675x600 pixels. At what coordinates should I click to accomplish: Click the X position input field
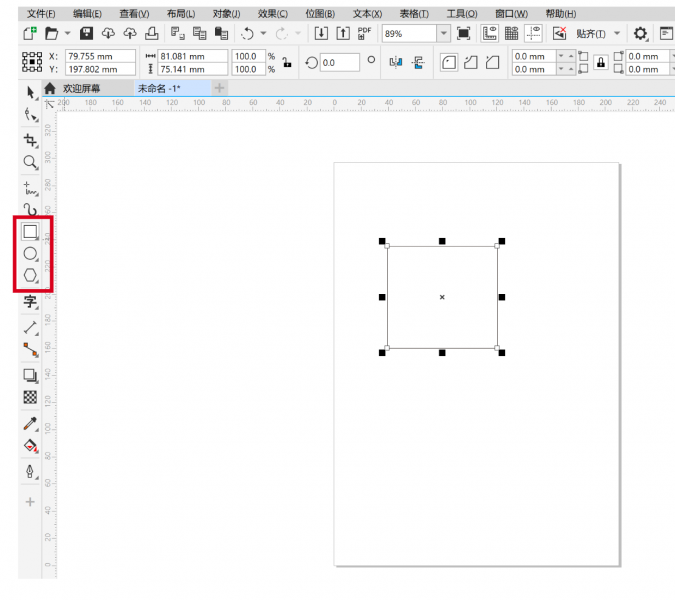(101, 56)
